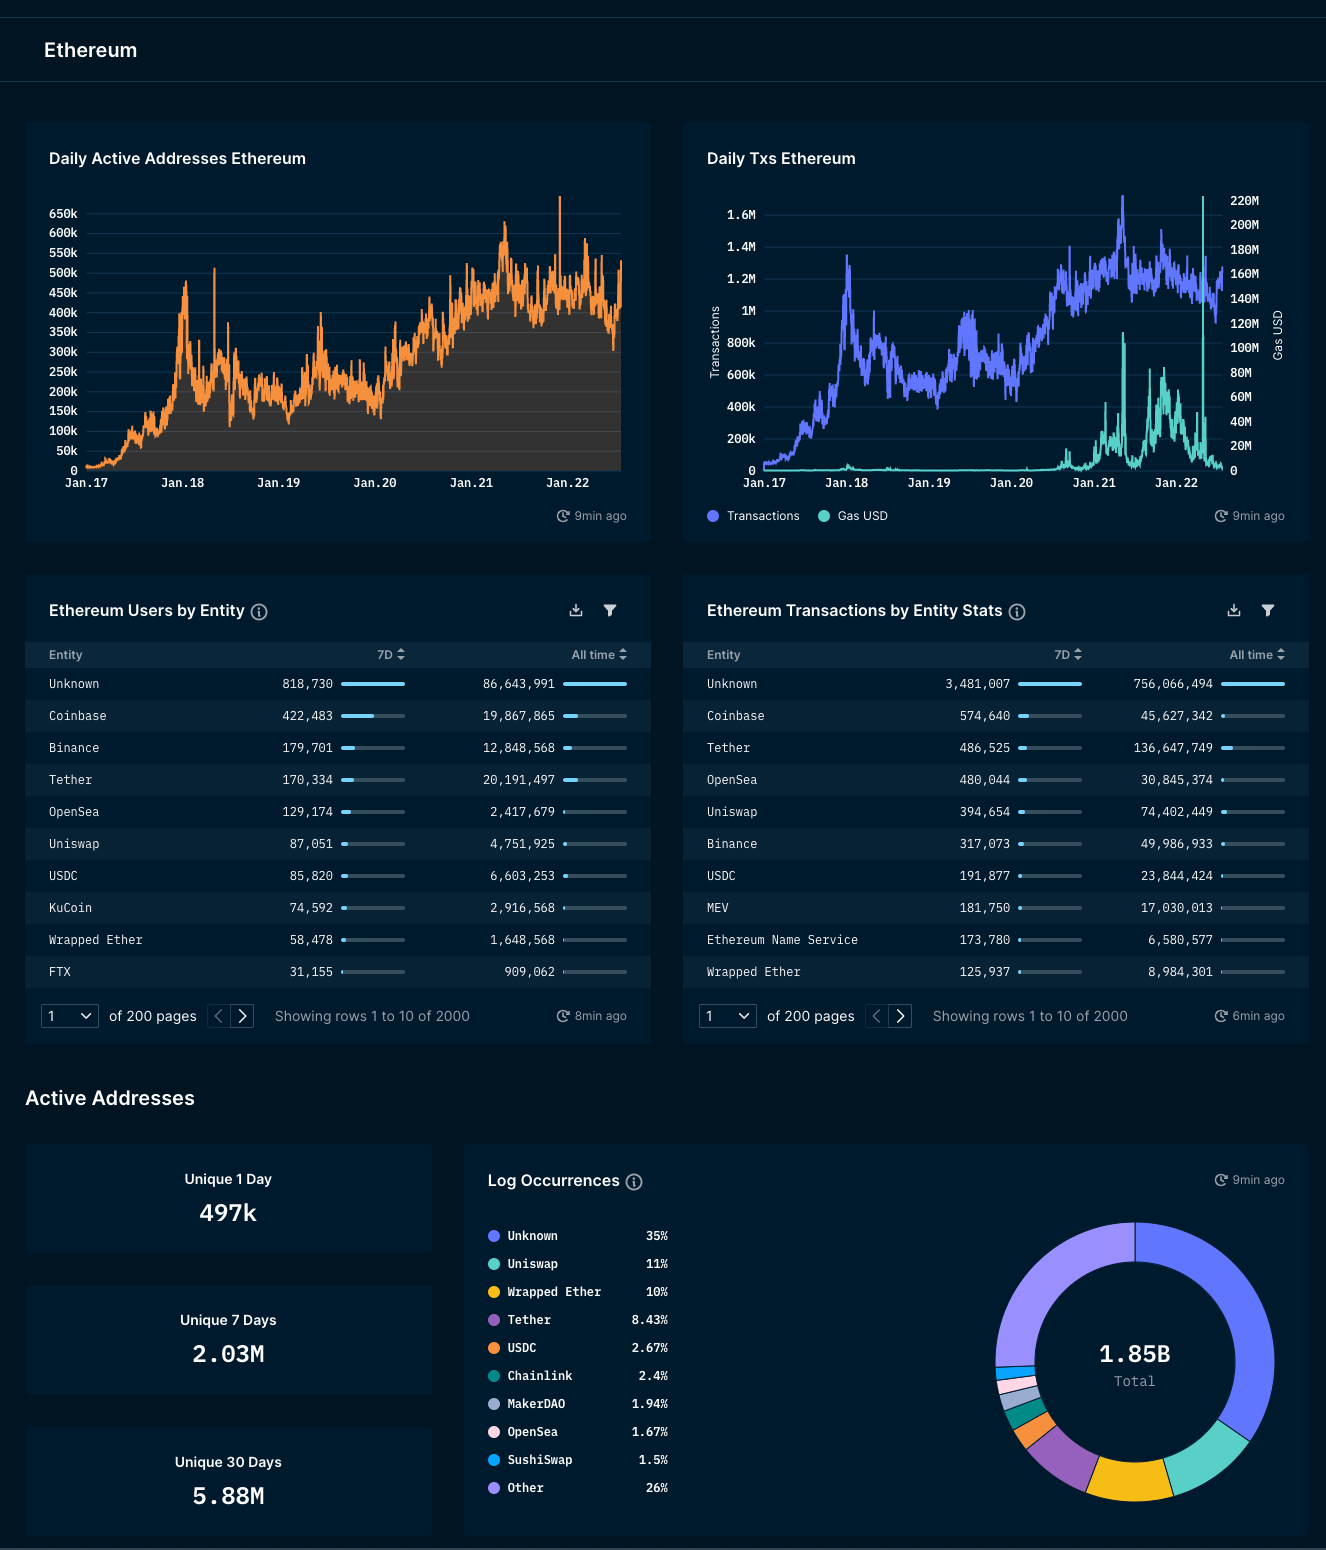Click the Unique 1 Day 497k card

(x=228, y=1199)
